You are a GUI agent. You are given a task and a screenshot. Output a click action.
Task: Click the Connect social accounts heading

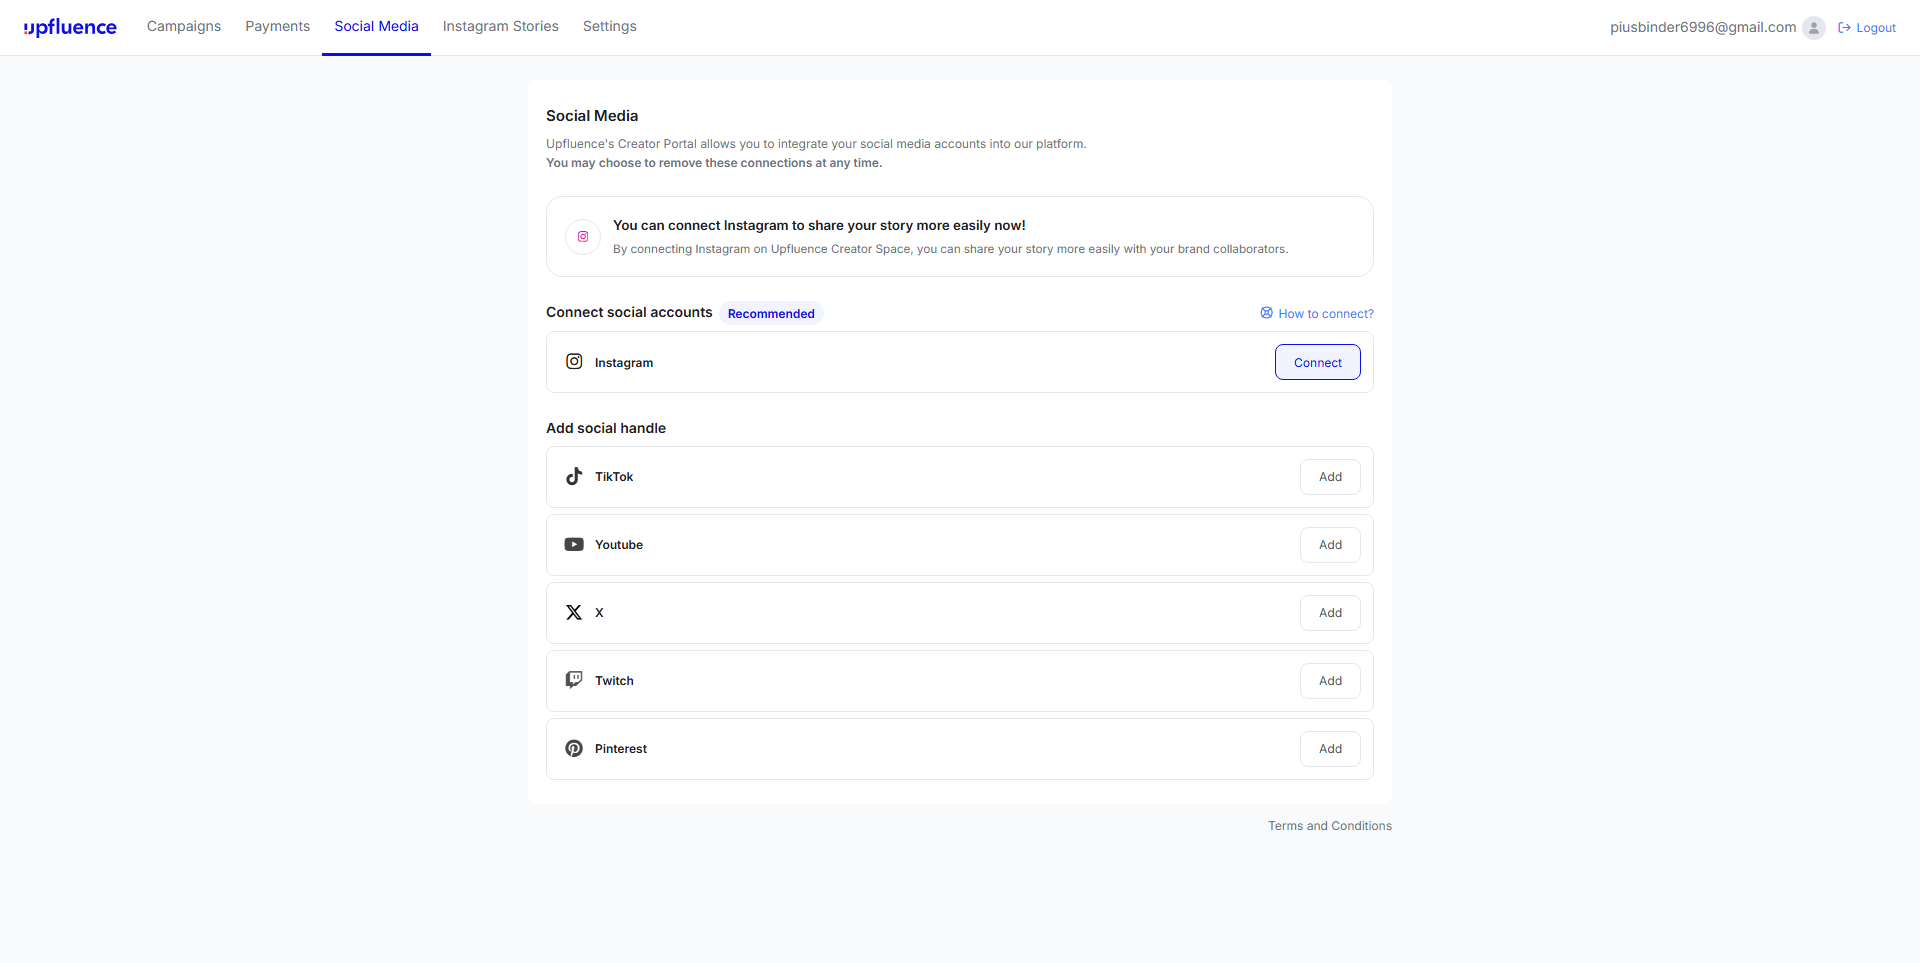[x=629, y=312]
